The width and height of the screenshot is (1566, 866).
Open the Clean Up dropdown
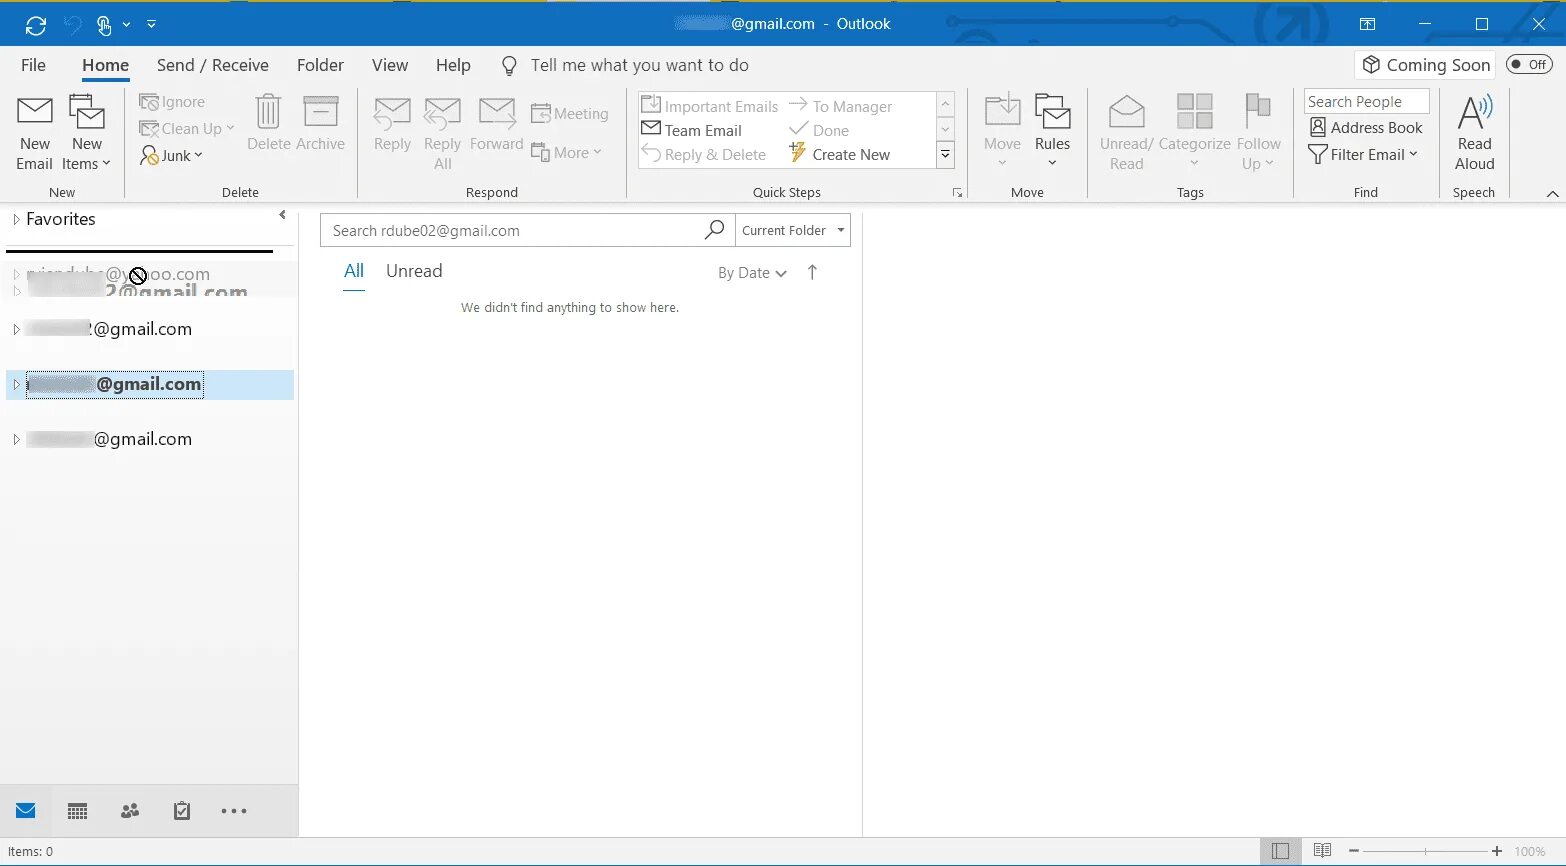coord(187,128)
